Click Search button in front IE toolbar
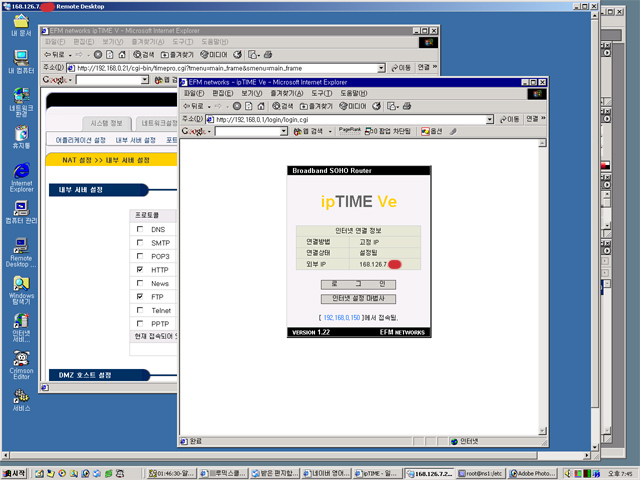 click(x=282, y=106)
